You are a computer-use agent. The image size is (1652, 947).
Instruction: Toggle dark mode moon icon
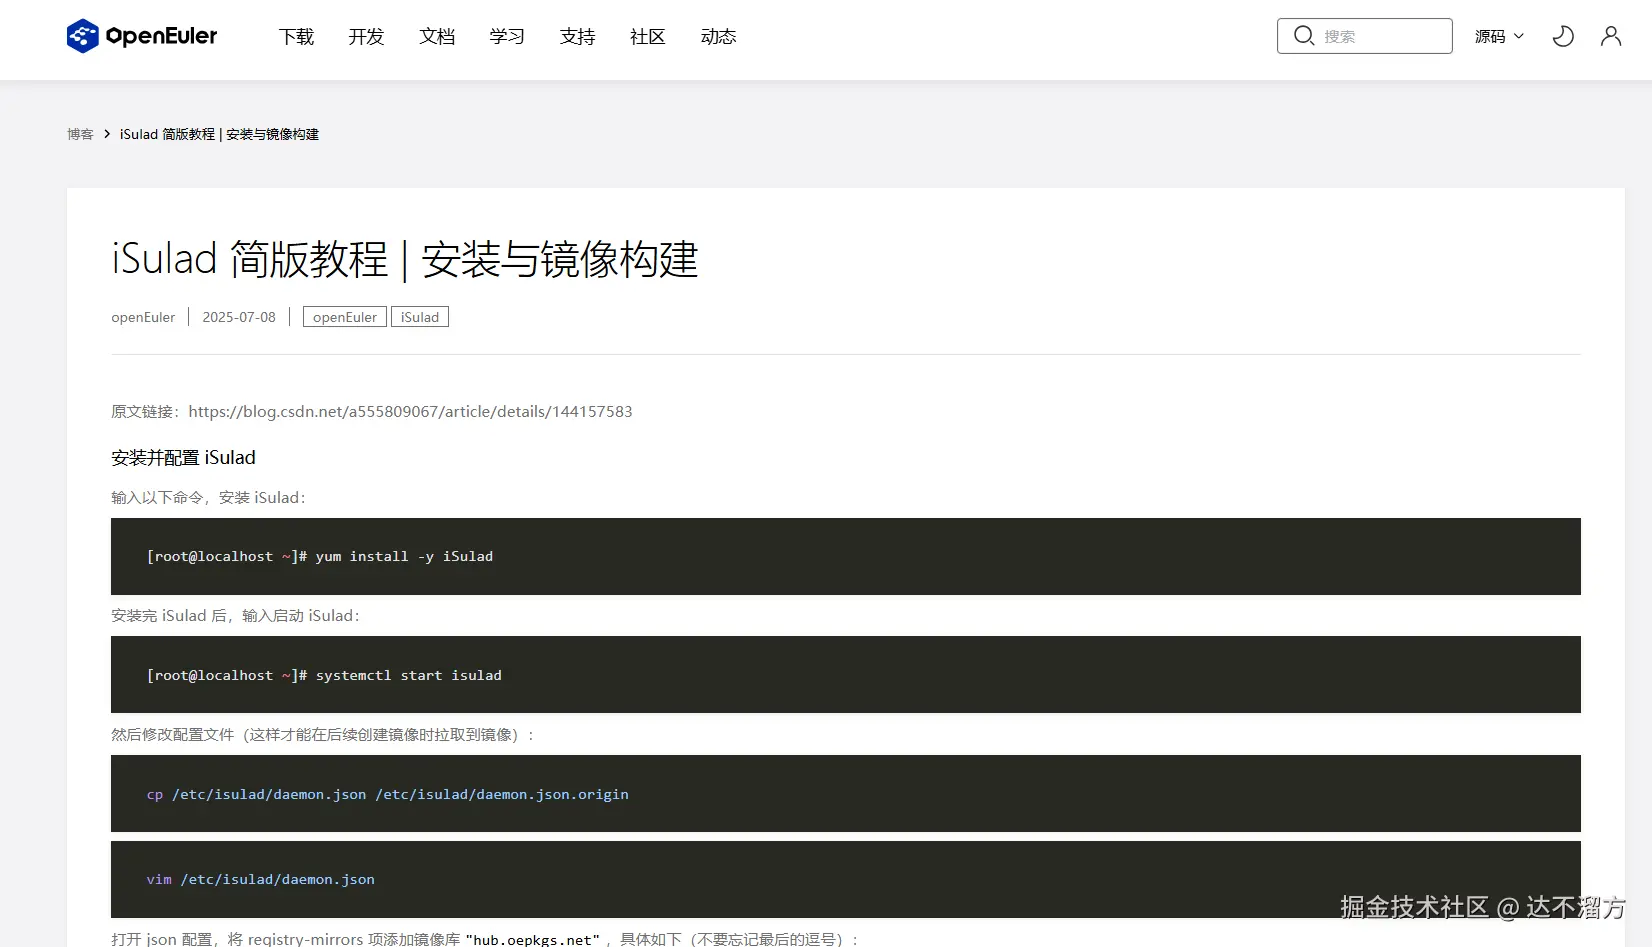tap(1563, 36)
